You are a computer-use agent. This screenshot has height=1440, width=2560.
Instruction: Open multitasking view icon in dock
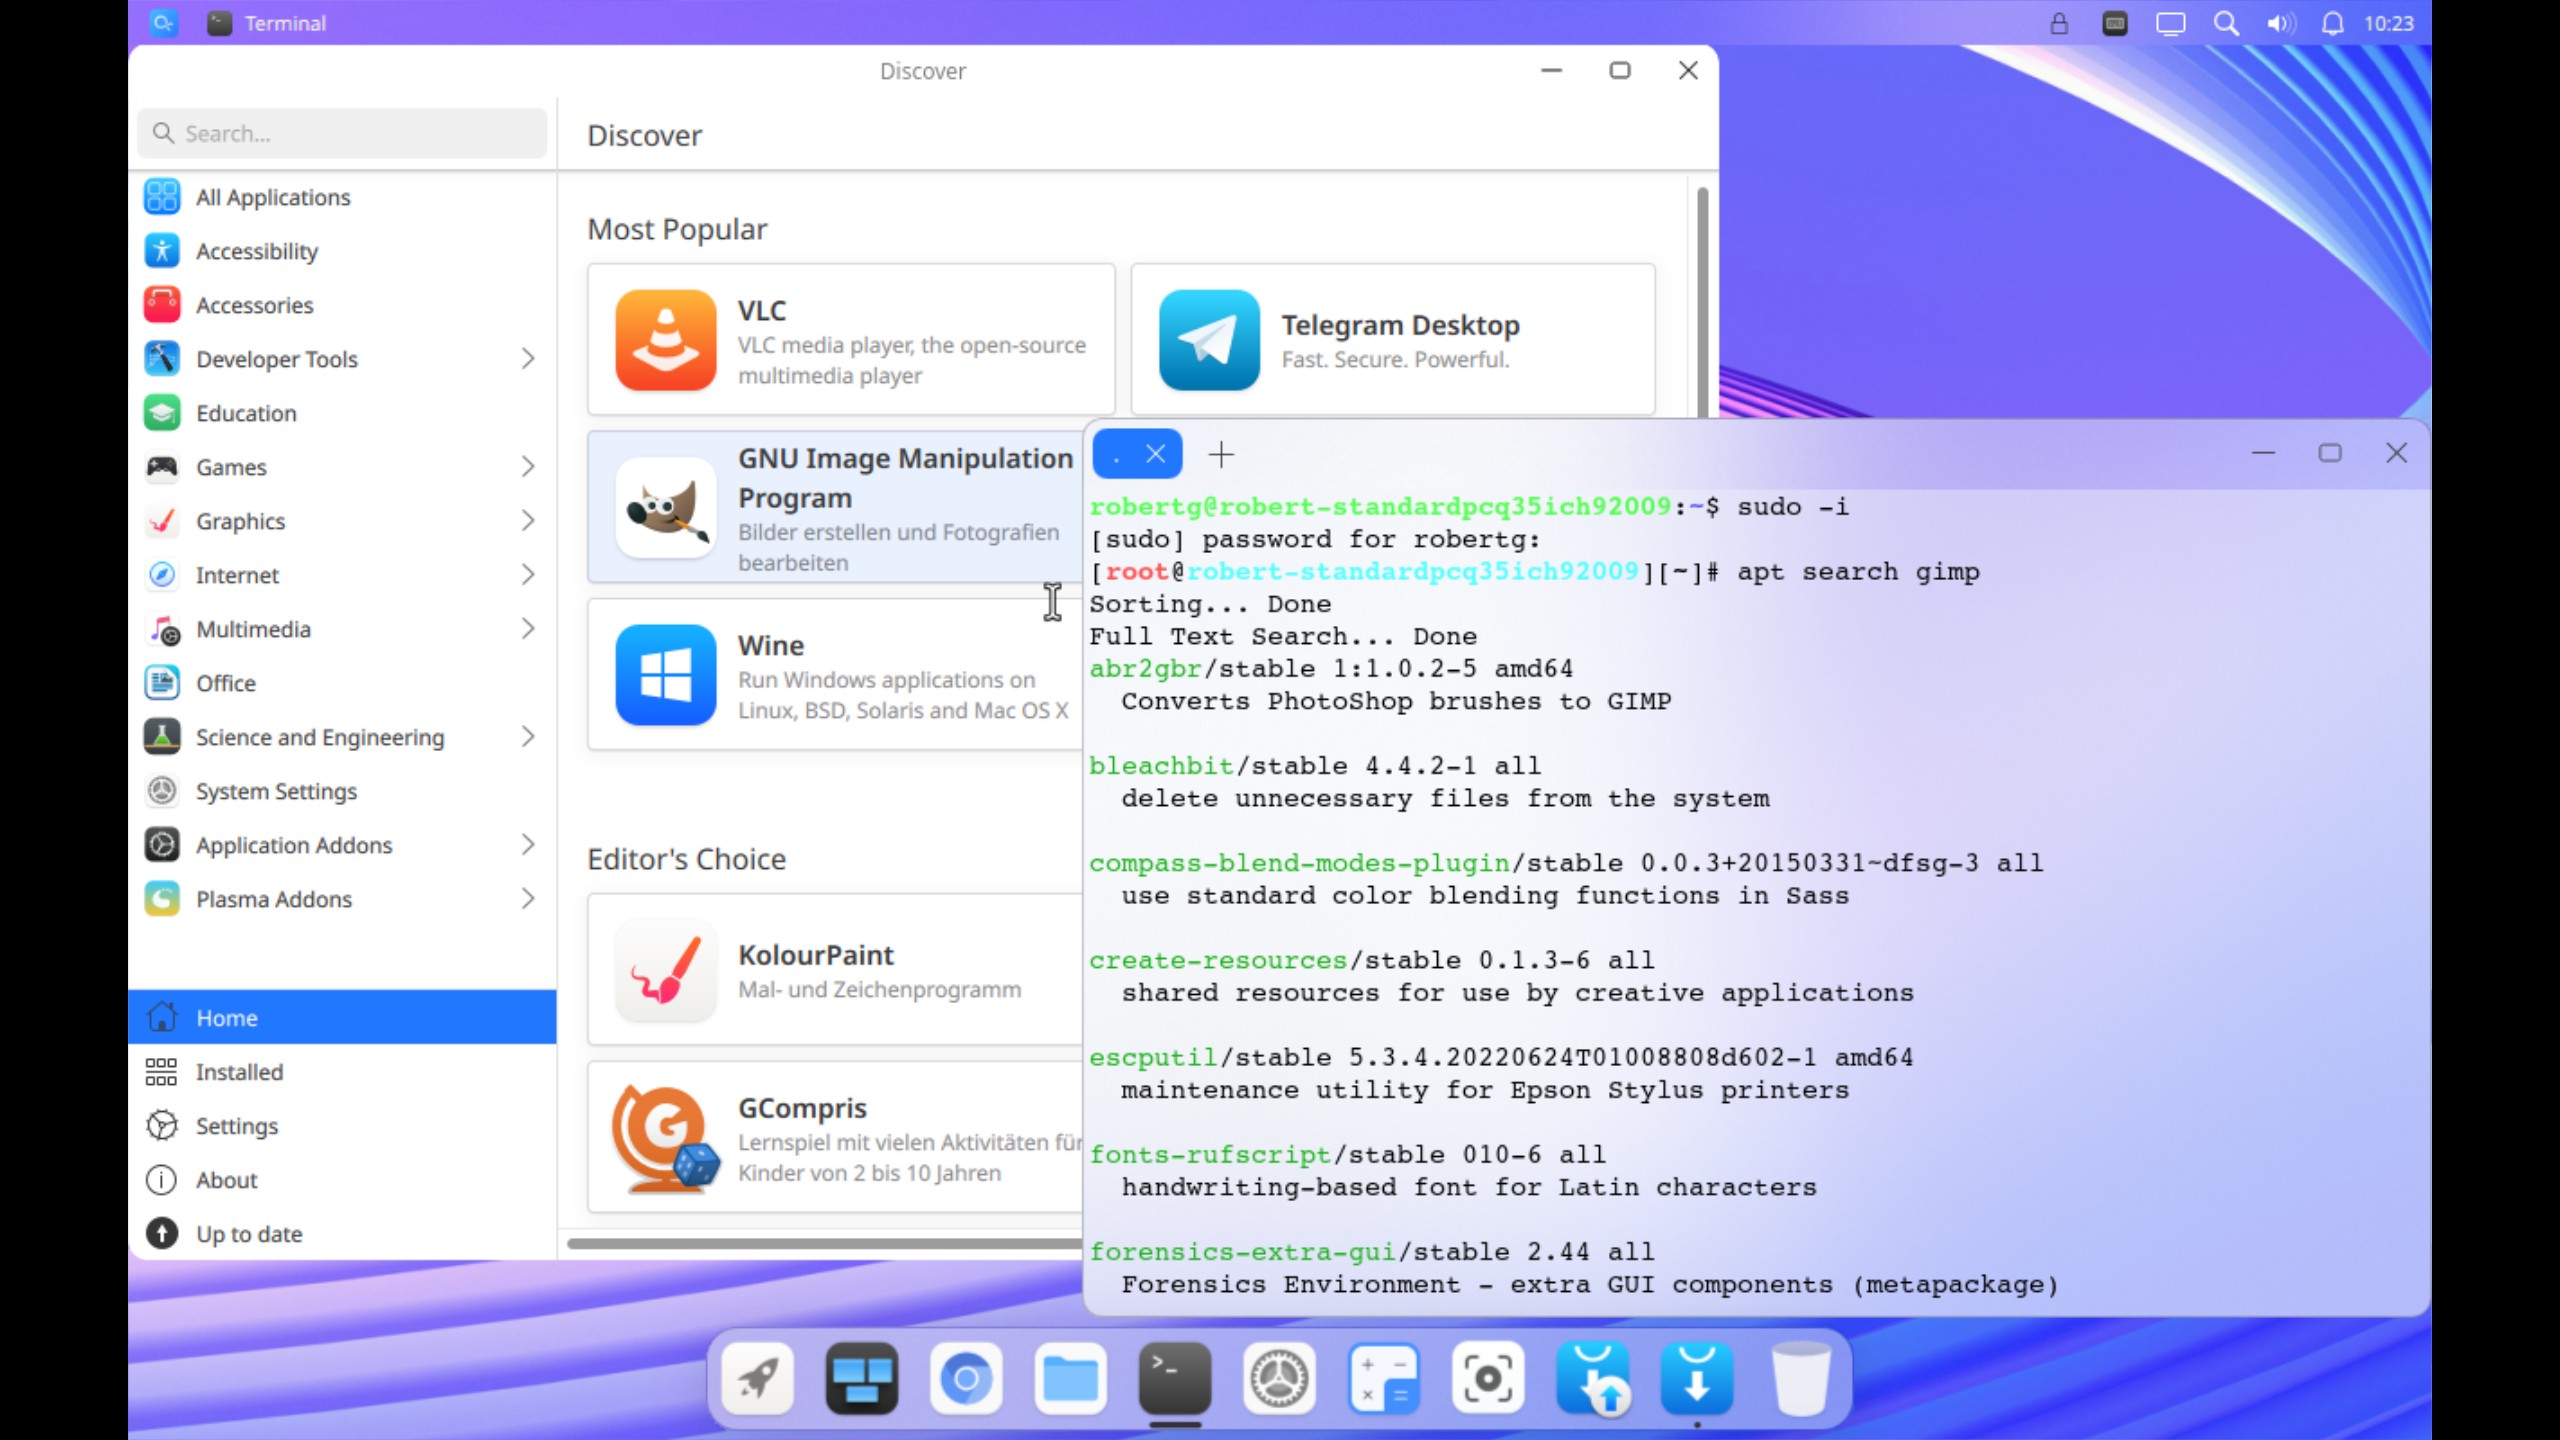coord(862,1379)
